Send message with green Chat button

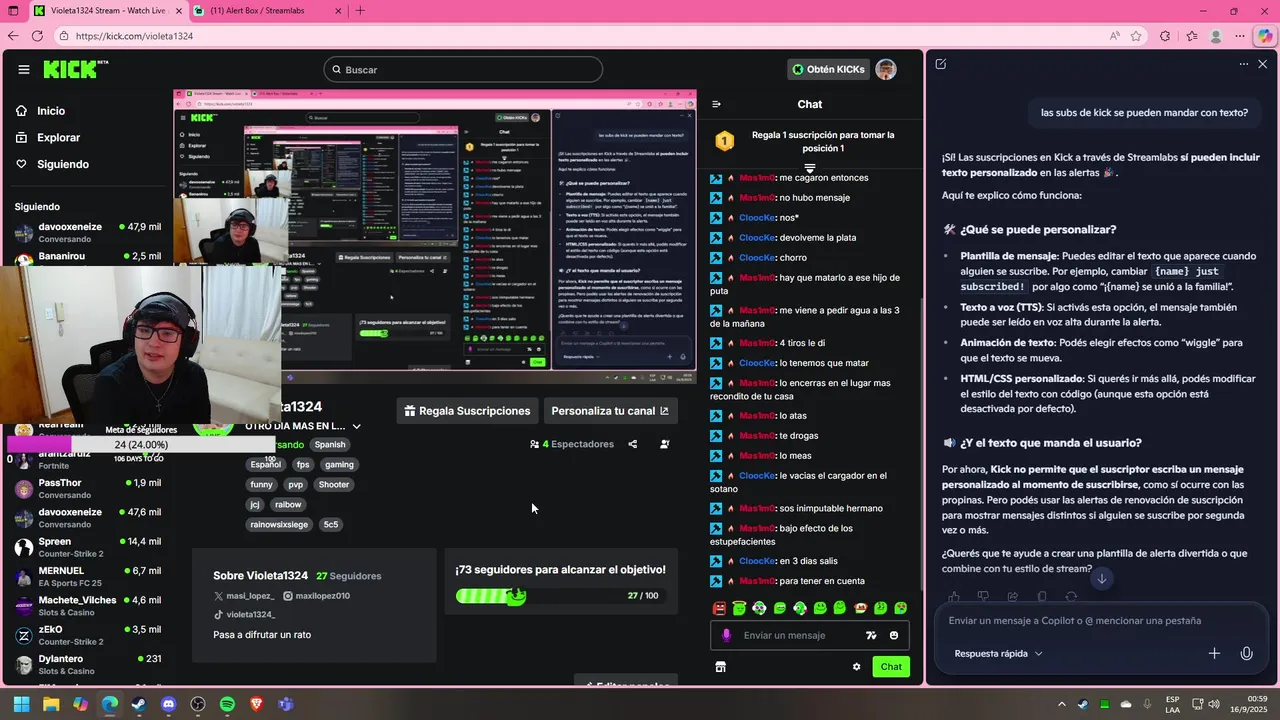point(891,667)
